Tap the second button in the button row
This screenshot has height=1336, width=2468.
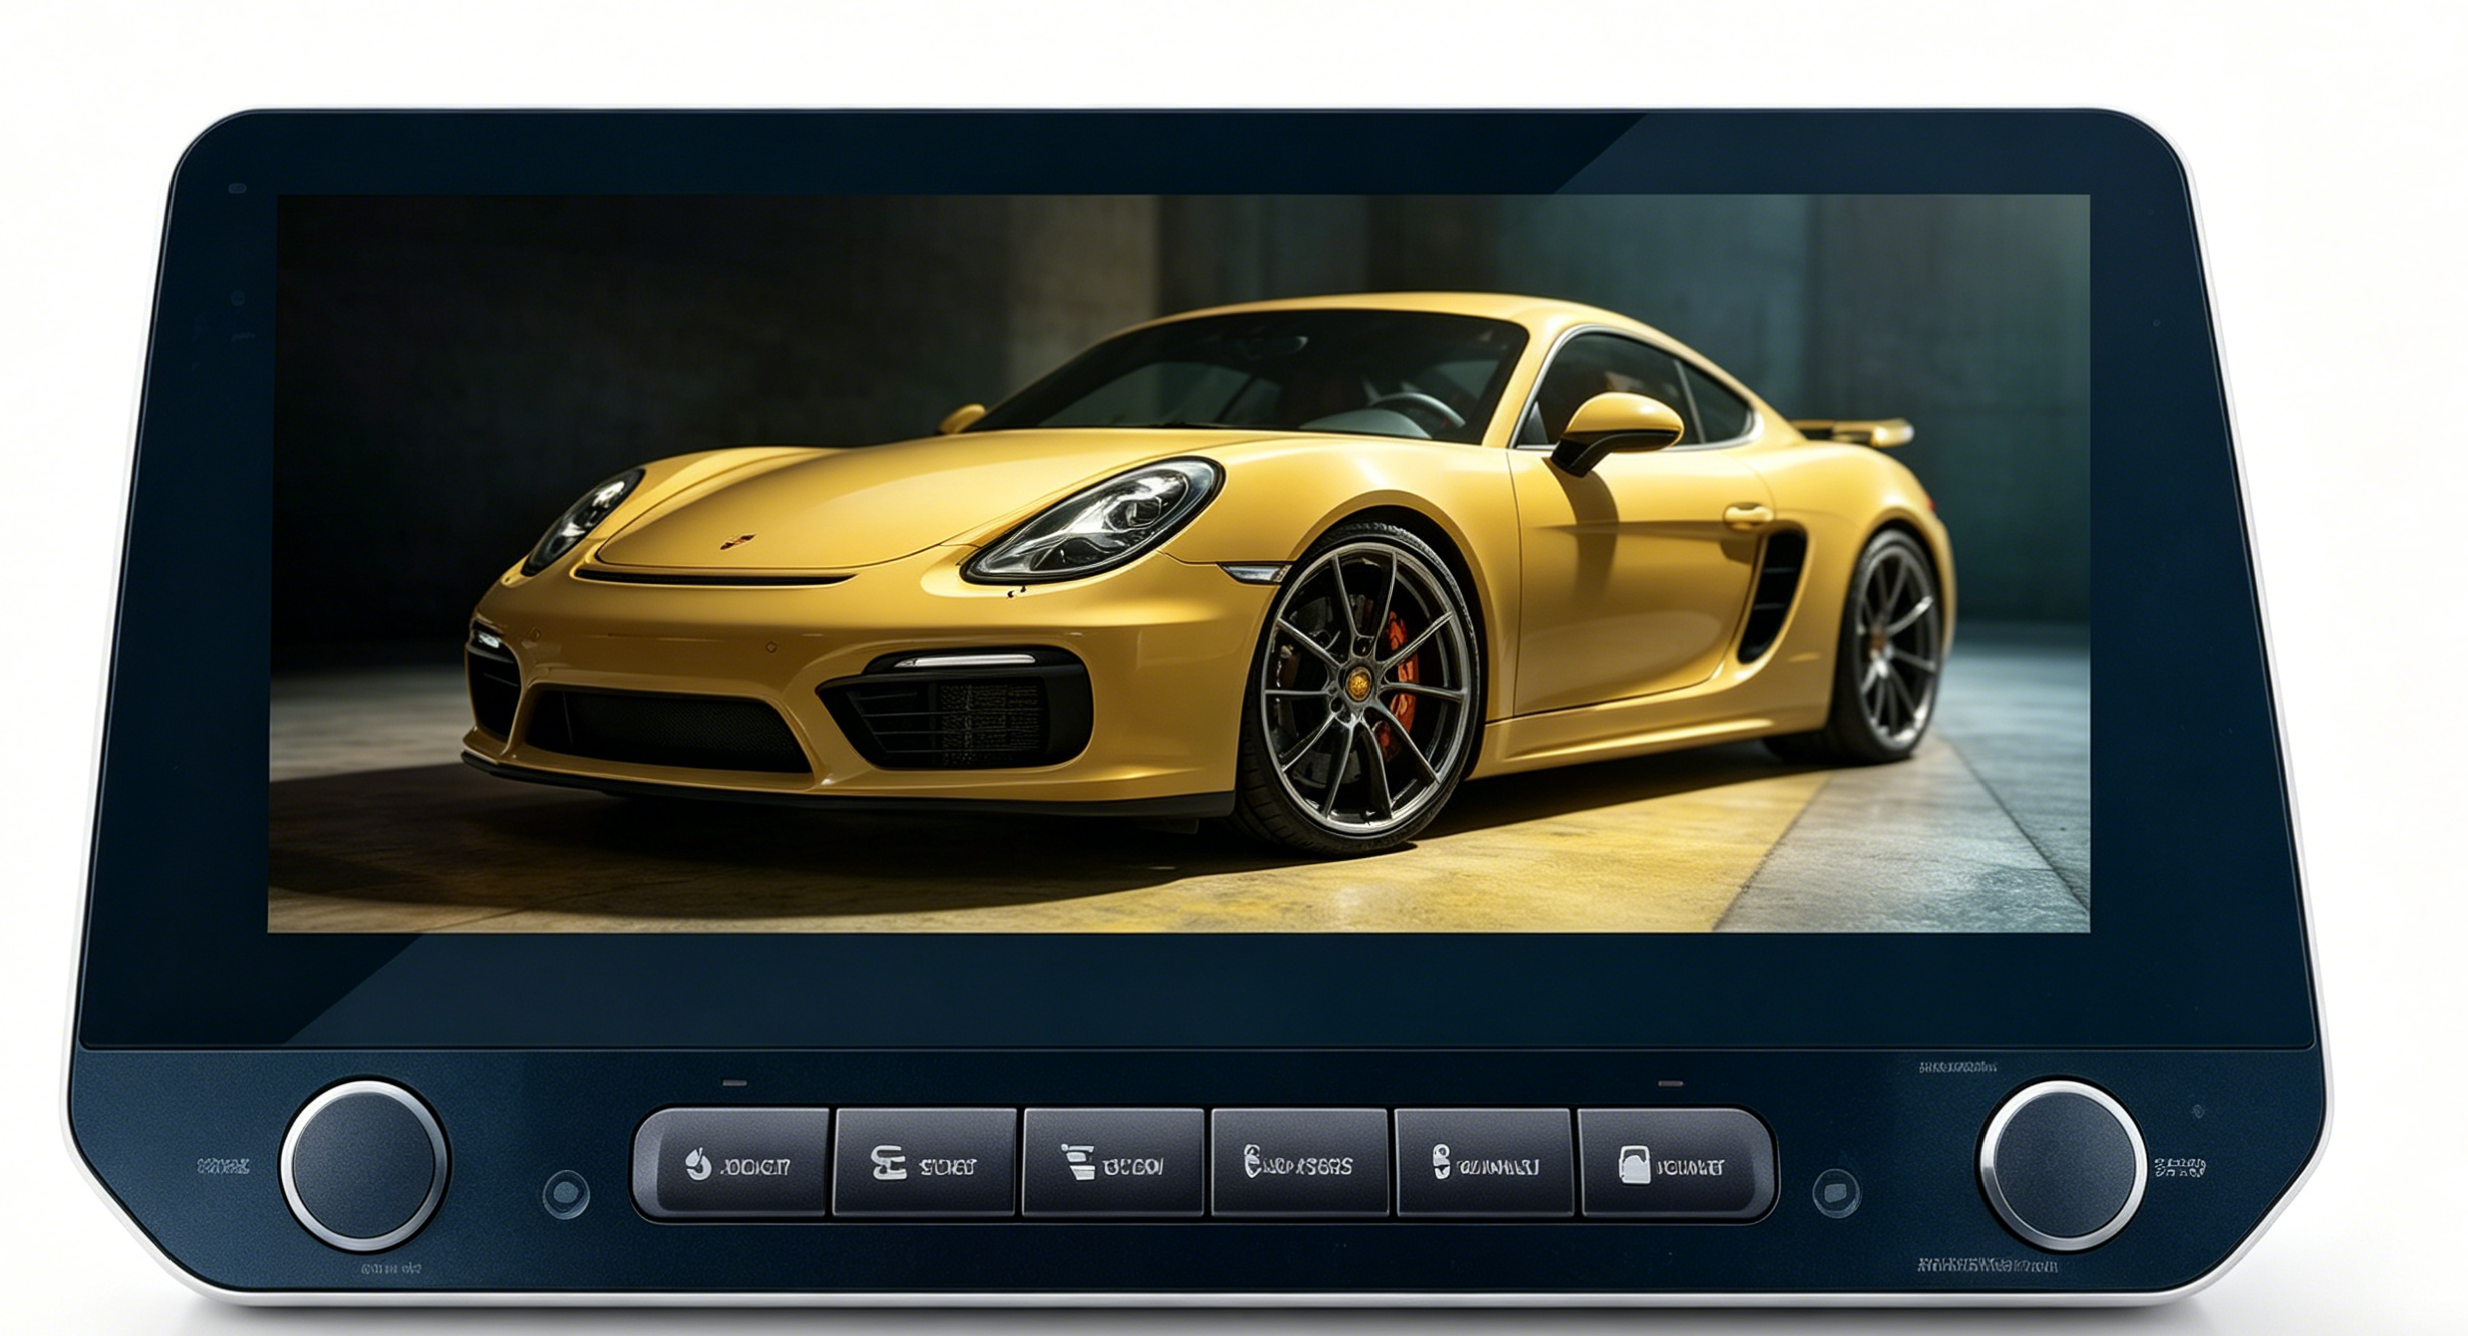925,1164
